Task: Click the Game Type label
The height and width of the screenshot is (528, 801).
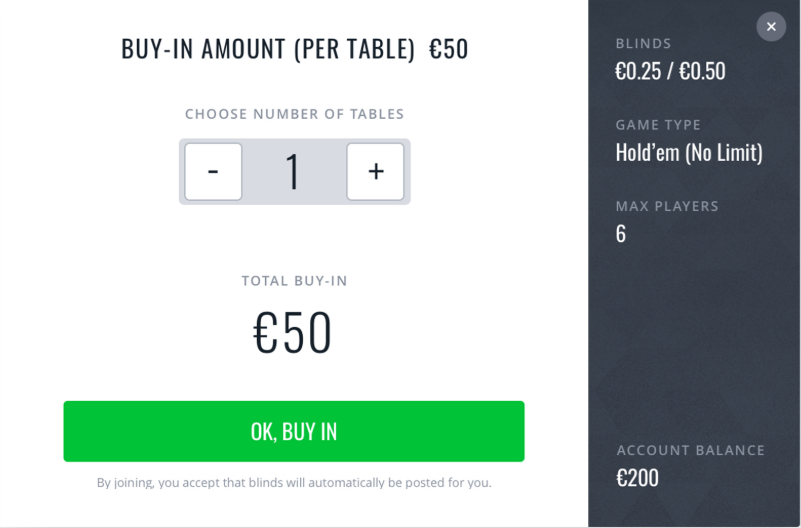Action: pyautogui.click(x=658, y=125)
